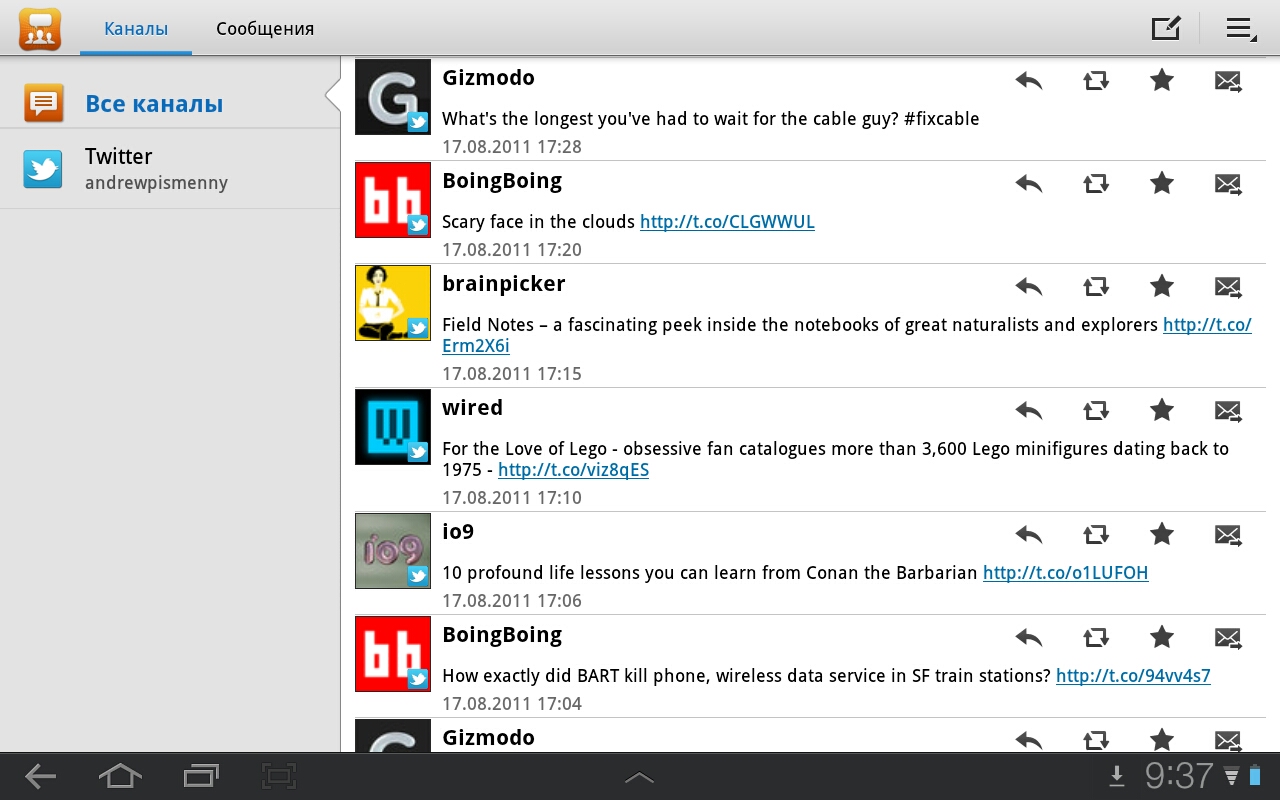Send direct message to brainpicker
The image size is (1280, 800).
(x=1228, y=287)
